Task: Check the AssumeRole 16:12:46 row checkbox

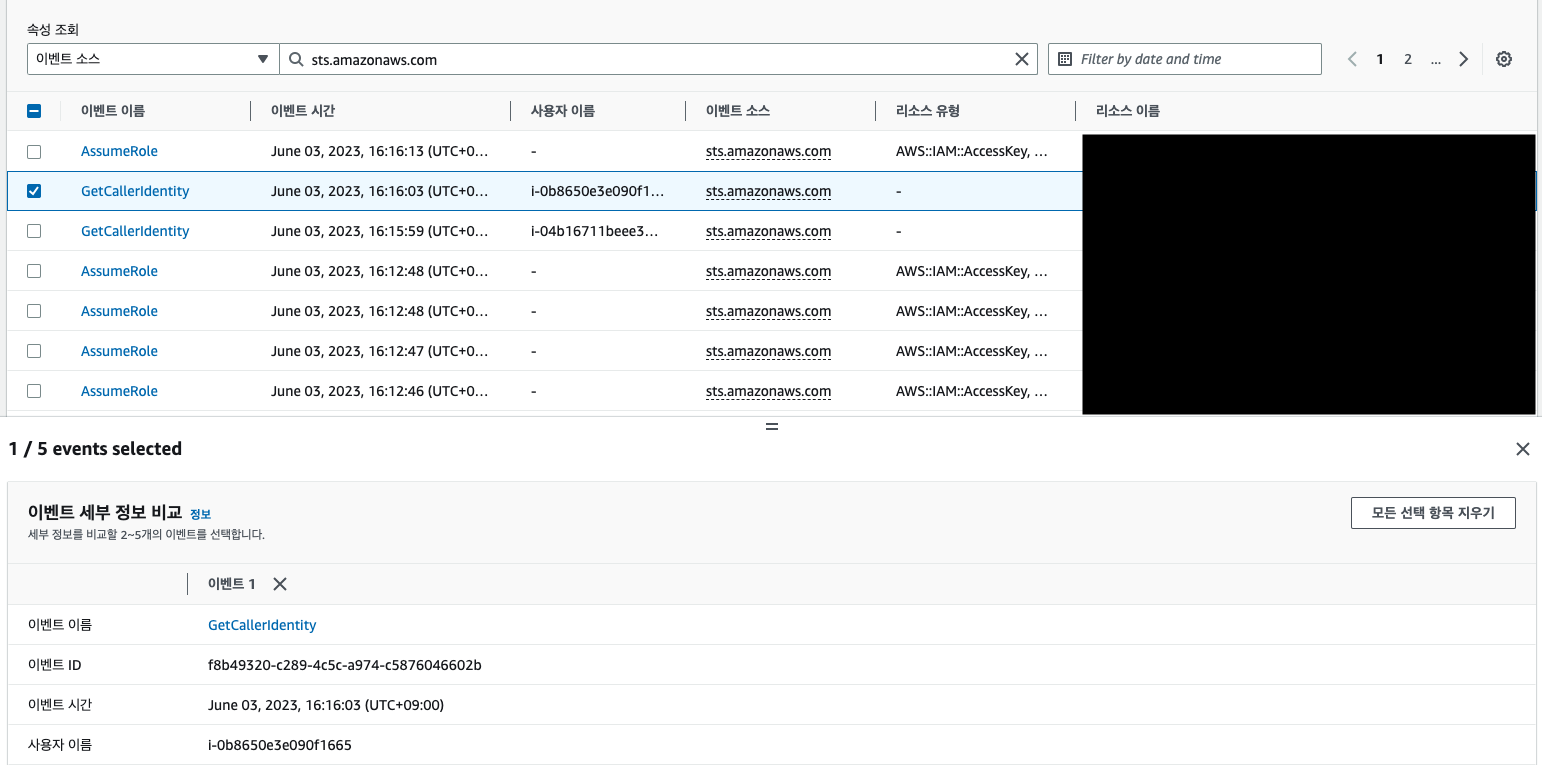Action: click(x=34, y=391)
